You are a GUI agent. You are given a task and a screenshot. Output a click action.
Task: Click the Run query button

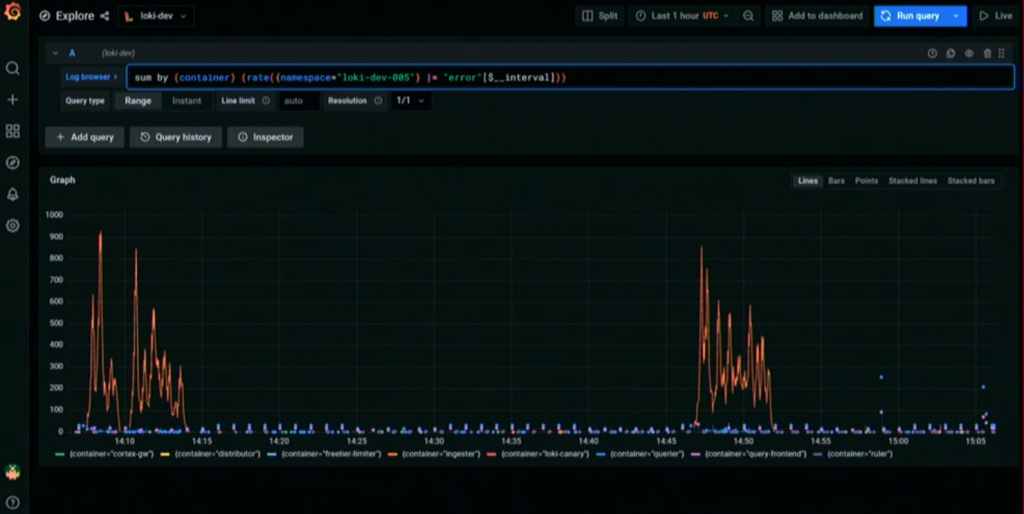click(x=910, y=16)
